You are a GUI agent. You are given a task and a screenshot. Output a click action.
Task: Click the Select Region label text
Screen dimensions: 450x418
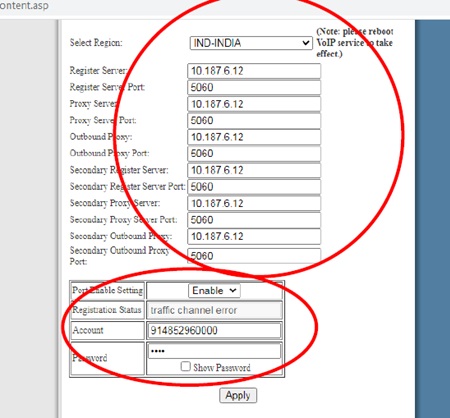click(96, 43)
